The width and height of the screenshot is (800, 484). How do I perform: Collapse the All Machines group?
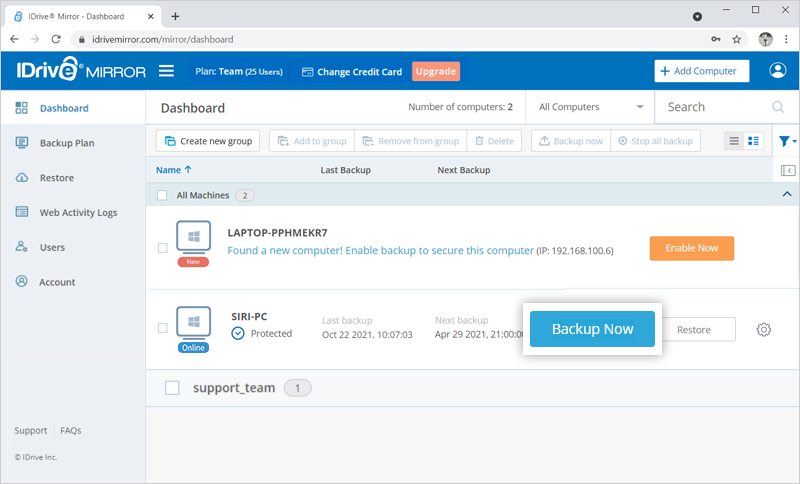click(x=787, y=194)
